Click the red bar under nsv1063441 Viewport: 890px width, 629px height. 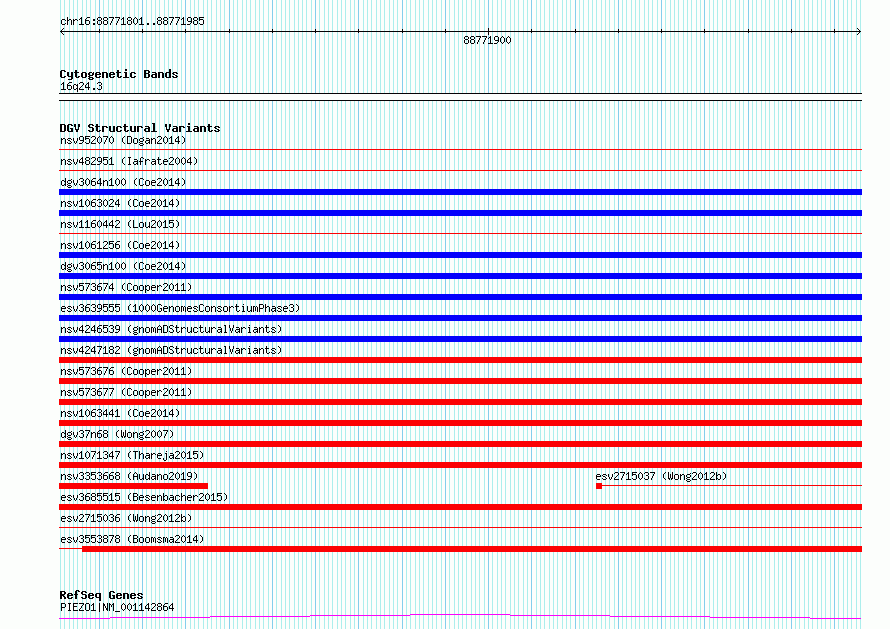[460, 423]
